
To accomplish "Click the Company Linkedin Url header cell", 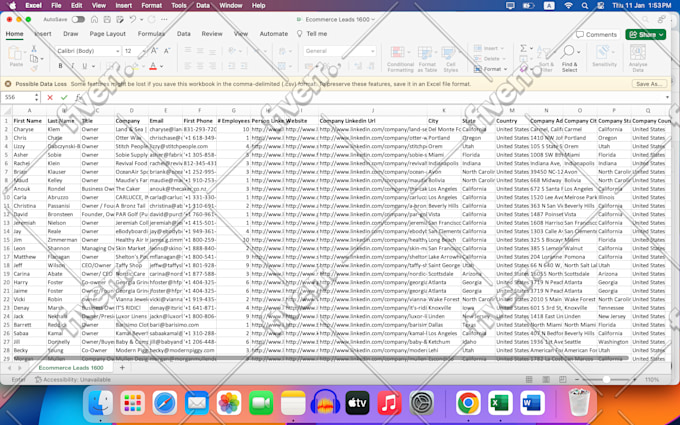I will [373, 121].
